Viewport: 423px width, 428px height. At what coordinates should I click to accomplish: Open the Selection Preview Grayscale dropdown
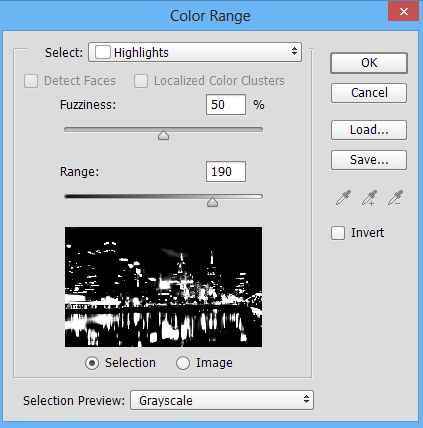pos(222,400)
